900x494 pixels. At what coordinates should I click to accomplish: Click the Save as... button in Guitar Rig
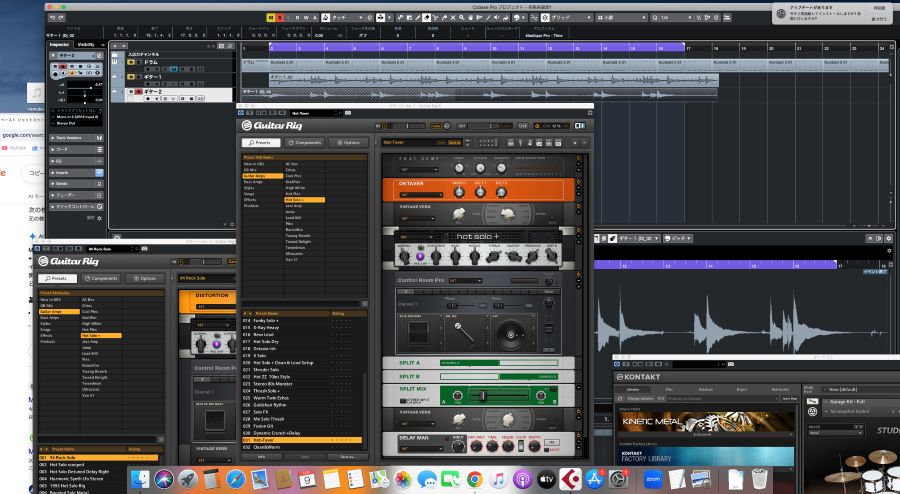tap(347, 455)
